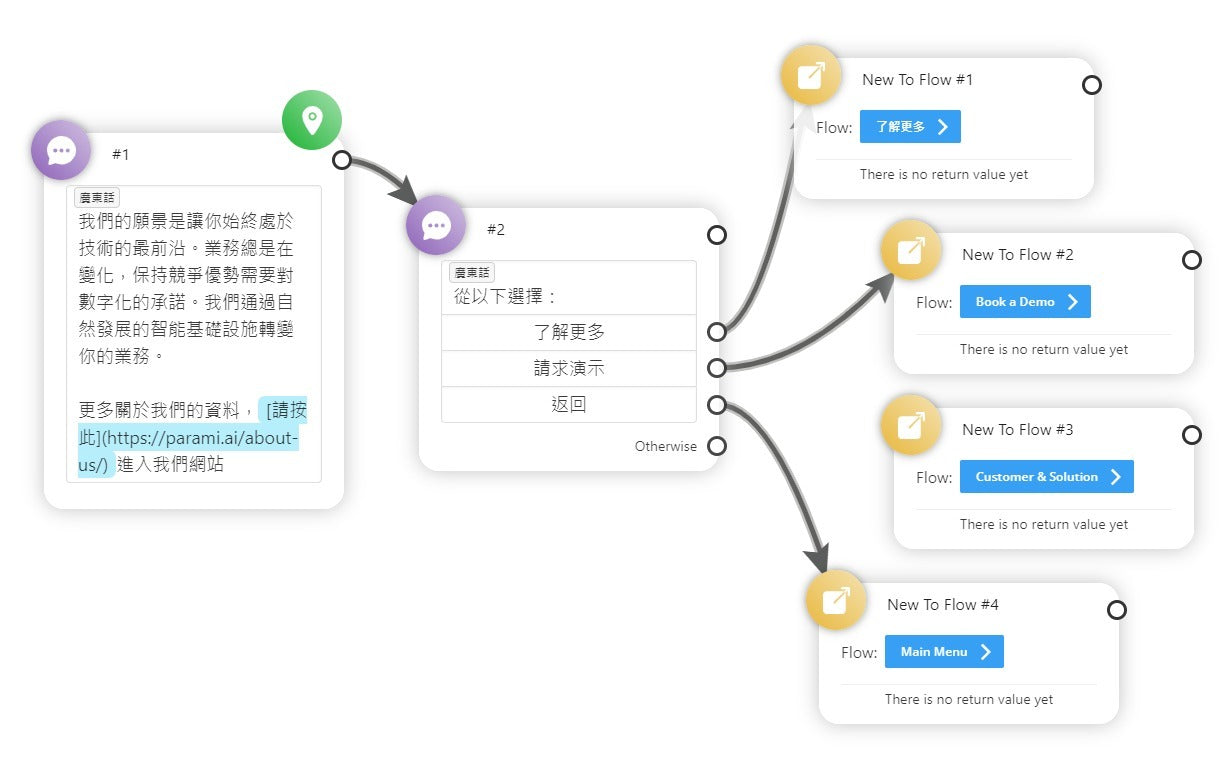Viewport: 1229px width, 772px height.
Task: Select the 返回 option in node #2
Action: pos(569,405)
